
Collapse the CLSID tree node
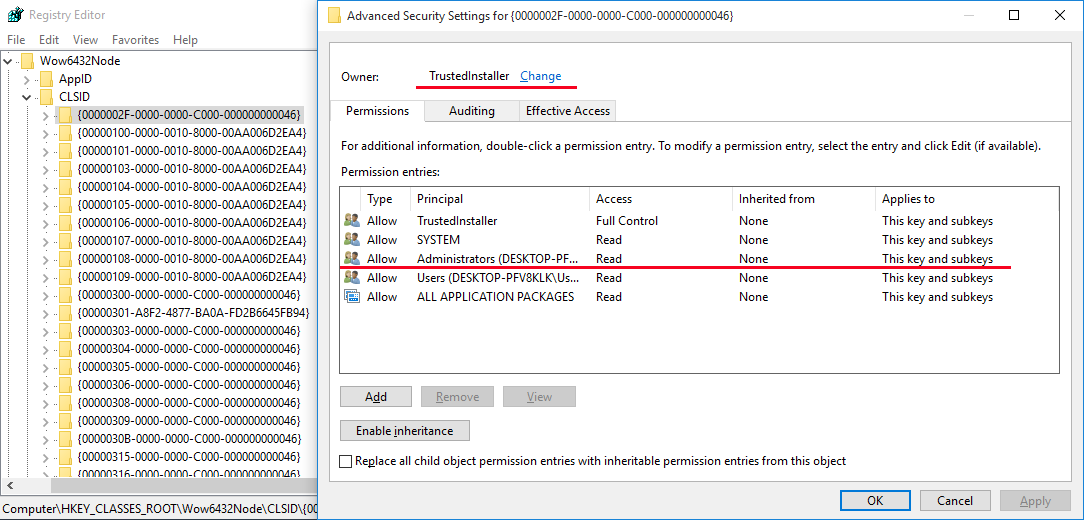[x=27, y=97]
